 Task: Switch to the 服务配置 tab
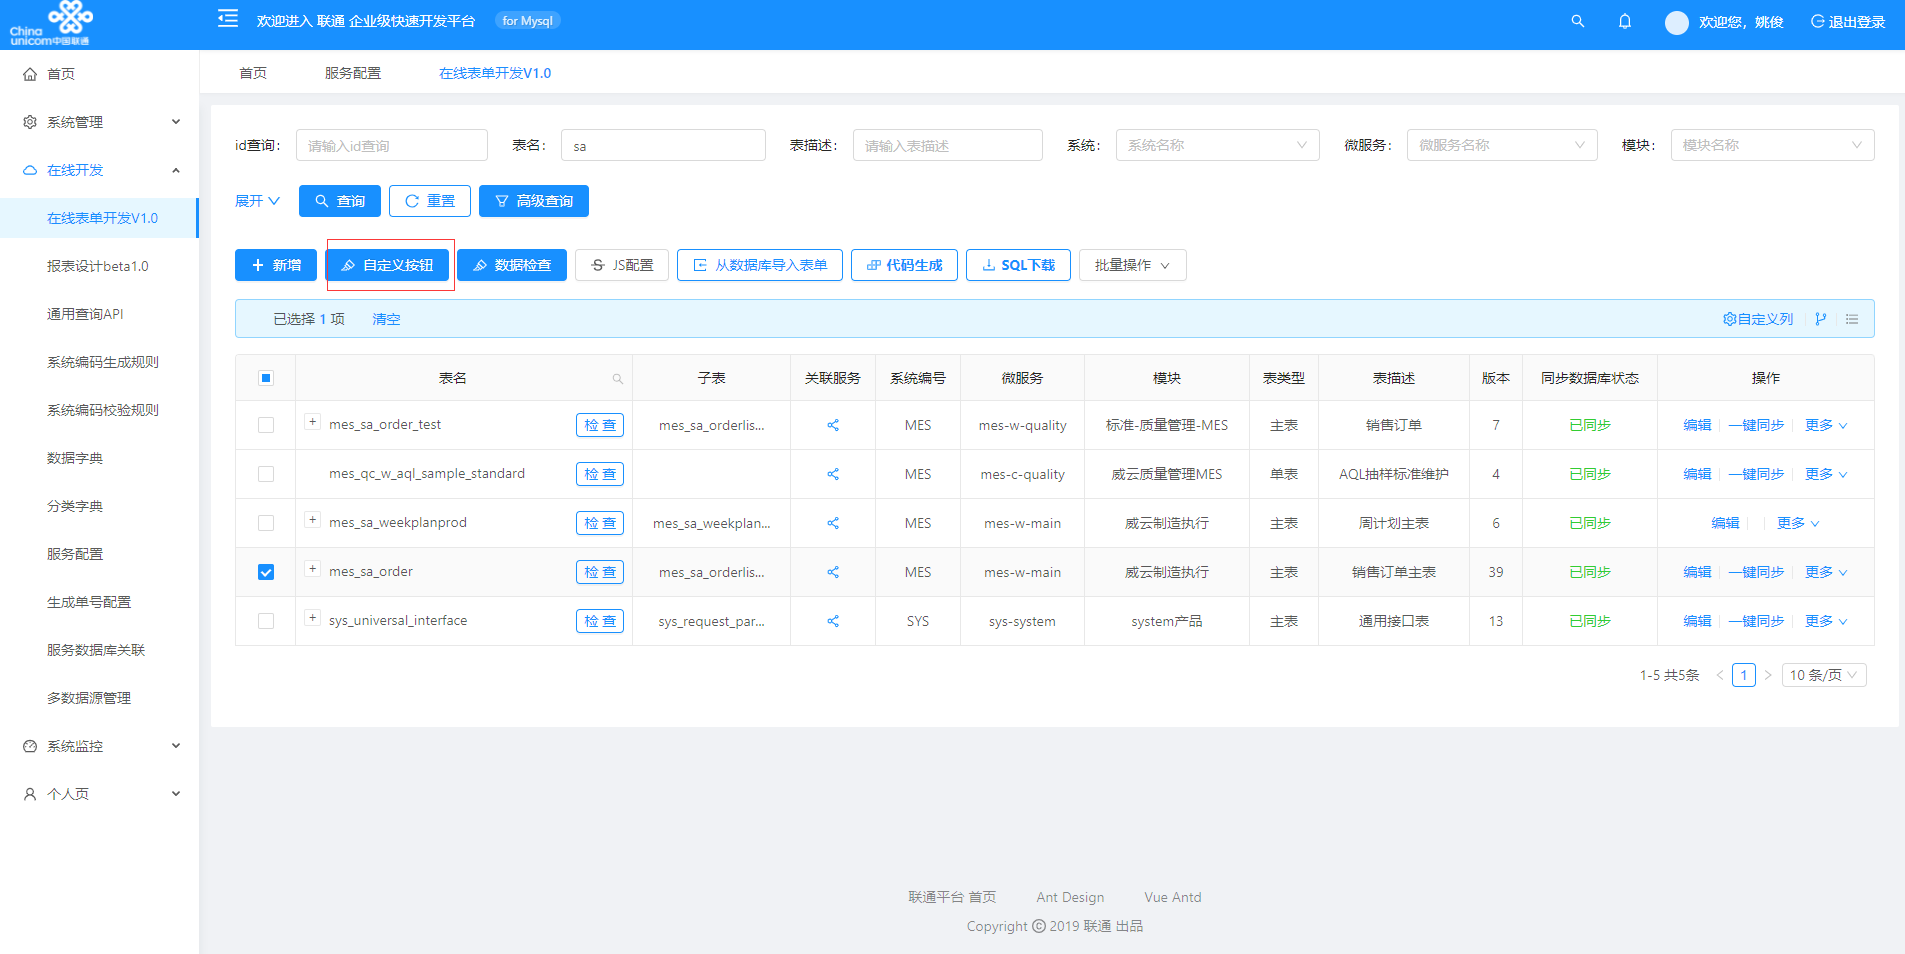pyautogui.click(x=353, y=73)
